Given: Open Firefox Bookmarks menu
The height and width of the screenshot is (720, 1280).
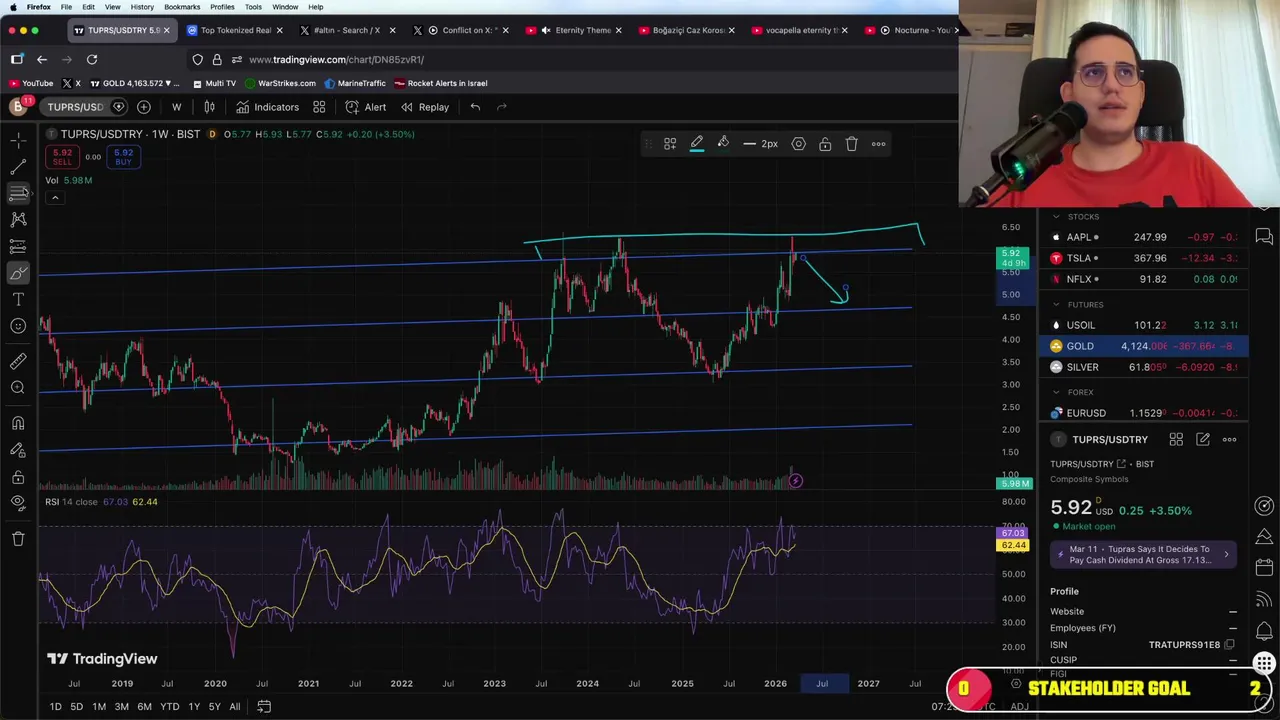Looking at the screenshot, I should (x=182, y=7).
